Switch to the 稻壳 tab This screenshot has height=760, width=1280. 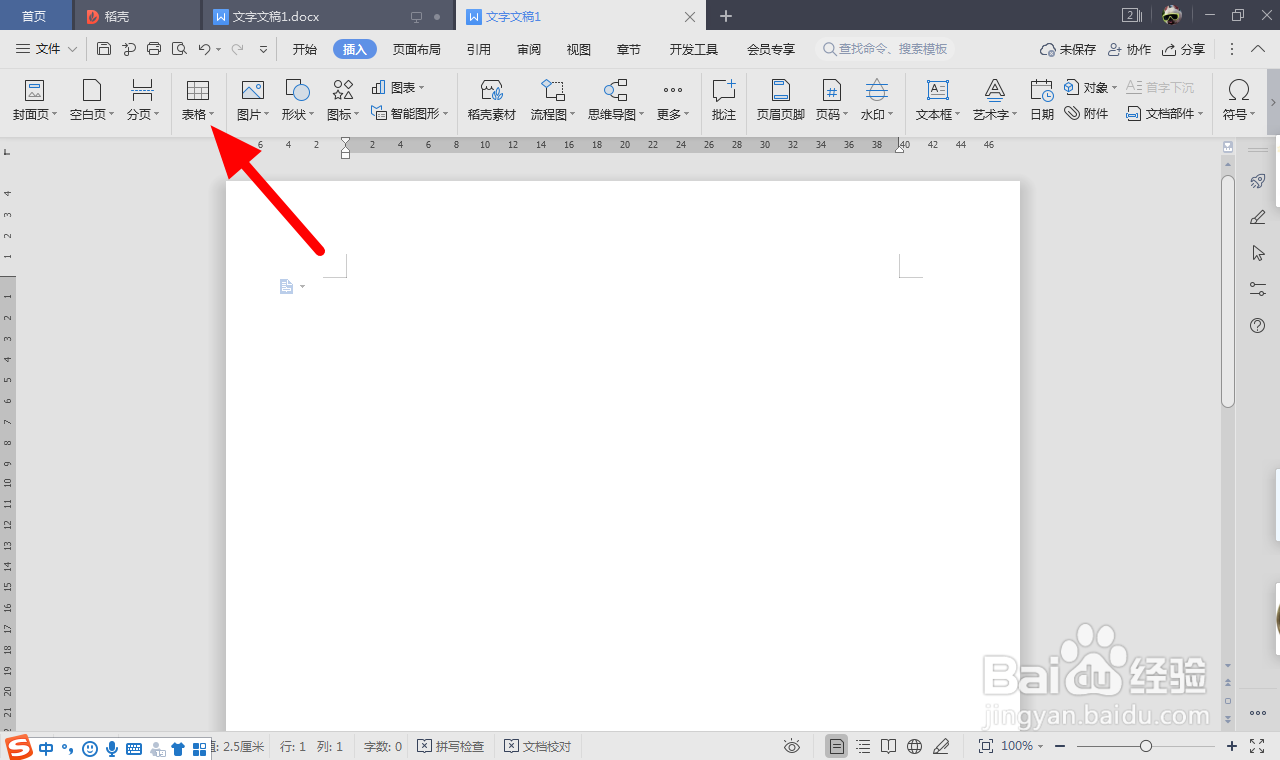(x=137, y=16)
